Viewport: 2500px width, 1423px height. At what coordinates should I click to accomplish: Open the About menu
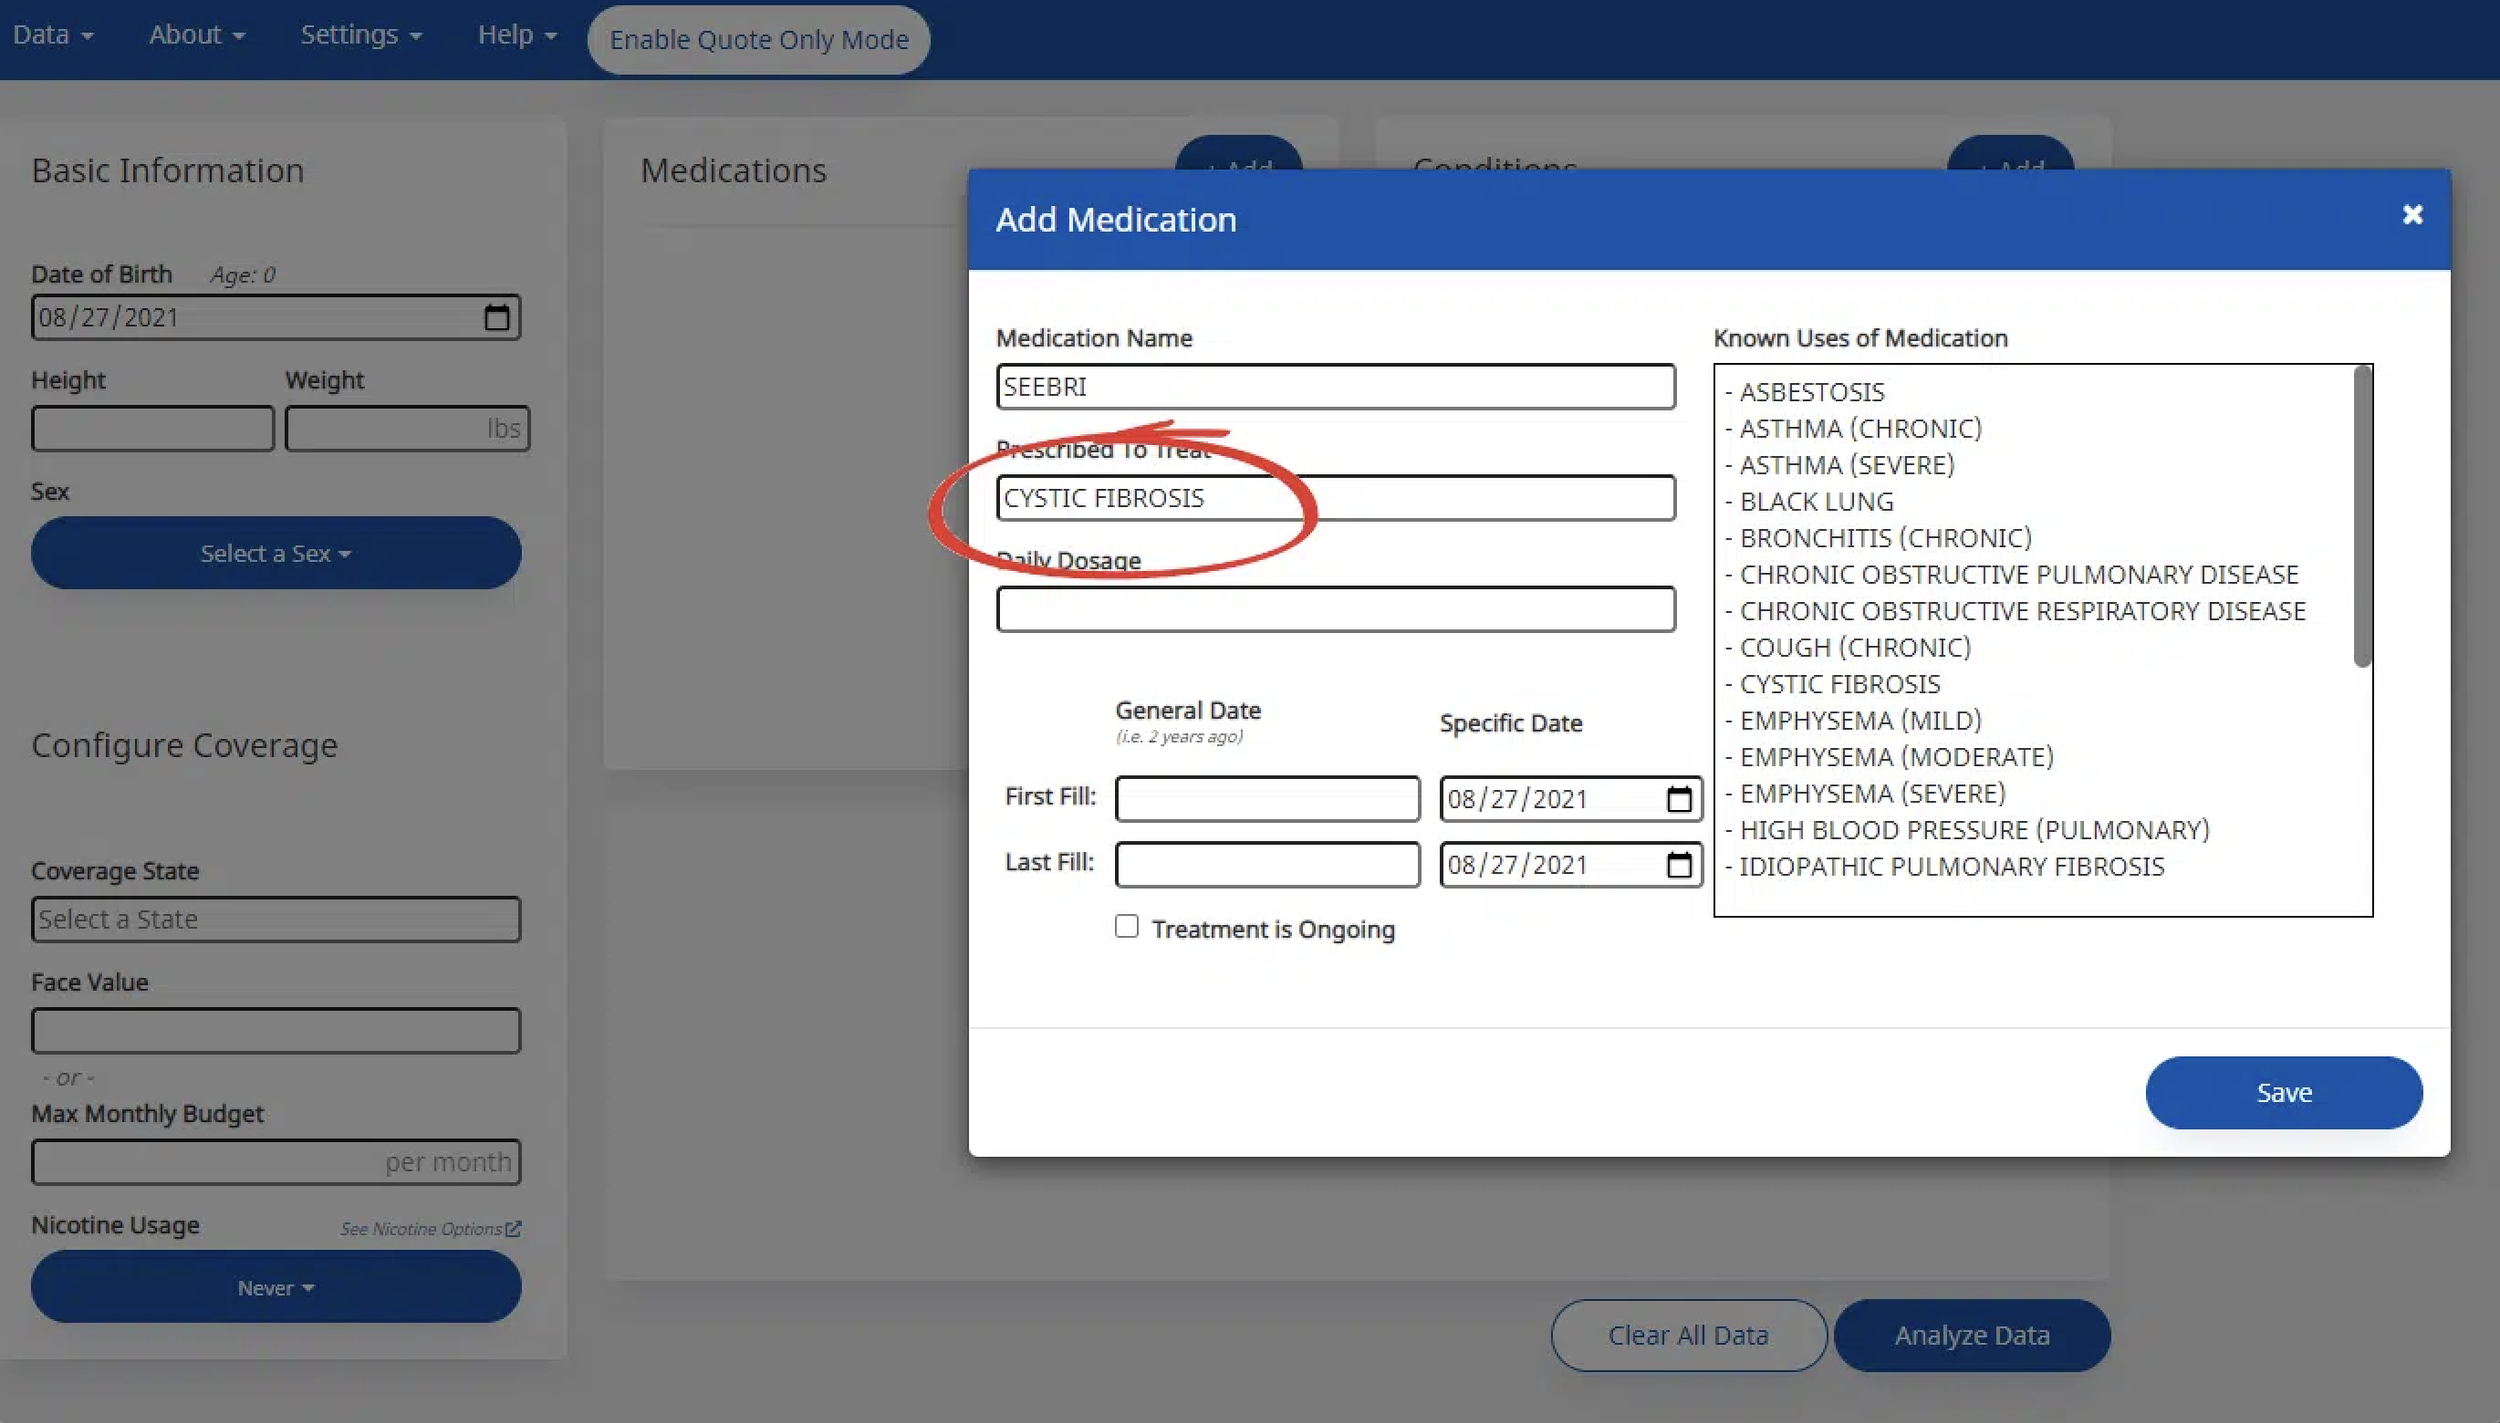coord(196,35)
